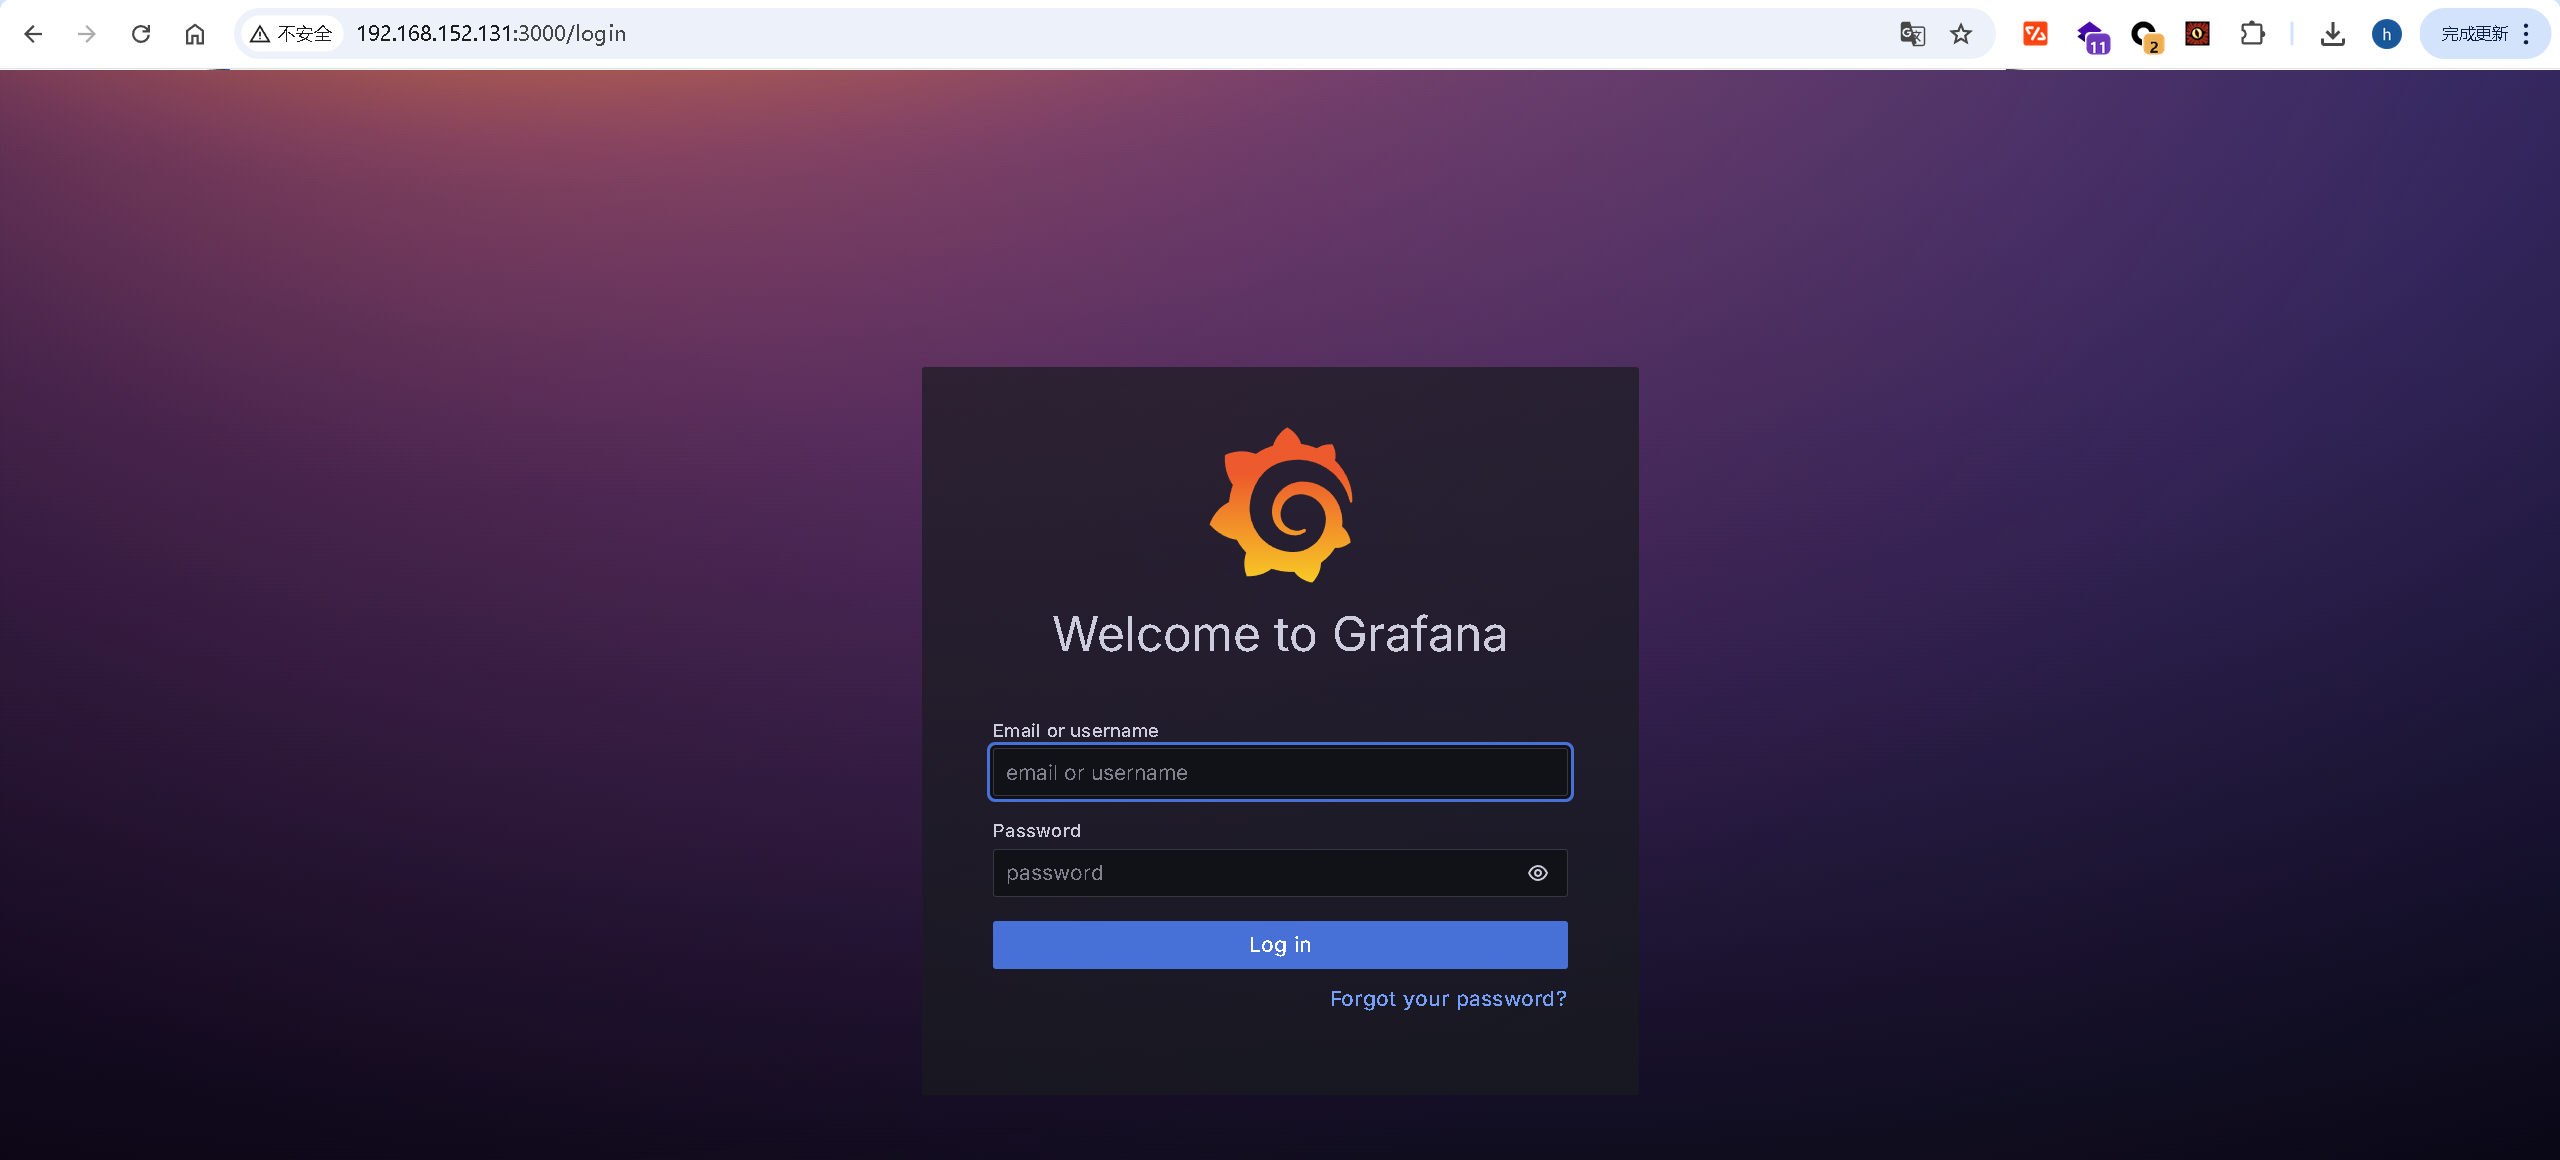Bookmark this page with the star icon
The width and height of the screenshot is (2560, 1160).
coord(1961,34)
